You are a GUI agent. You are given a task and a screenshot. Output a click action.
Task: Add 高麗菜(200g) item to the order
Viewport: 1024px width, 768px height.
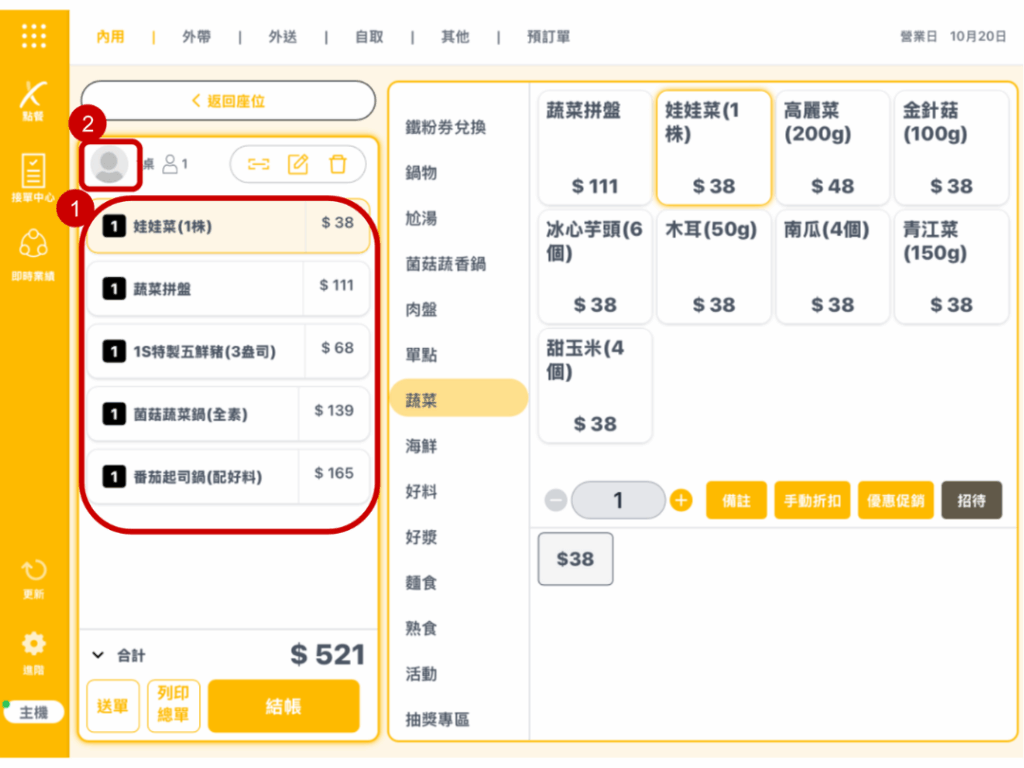tap(832, 147)
